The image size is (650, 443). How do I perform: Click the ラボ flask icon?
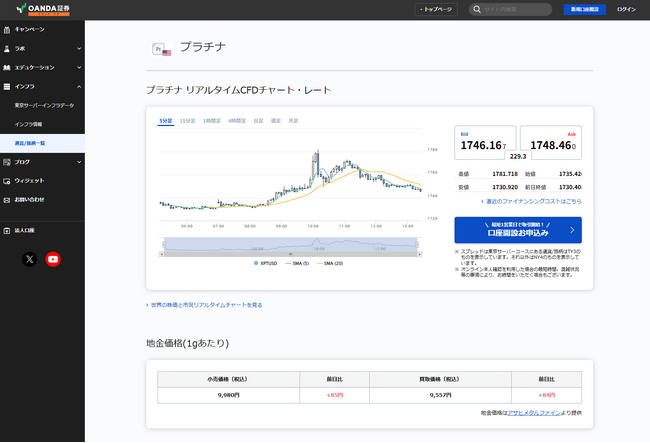7,48
